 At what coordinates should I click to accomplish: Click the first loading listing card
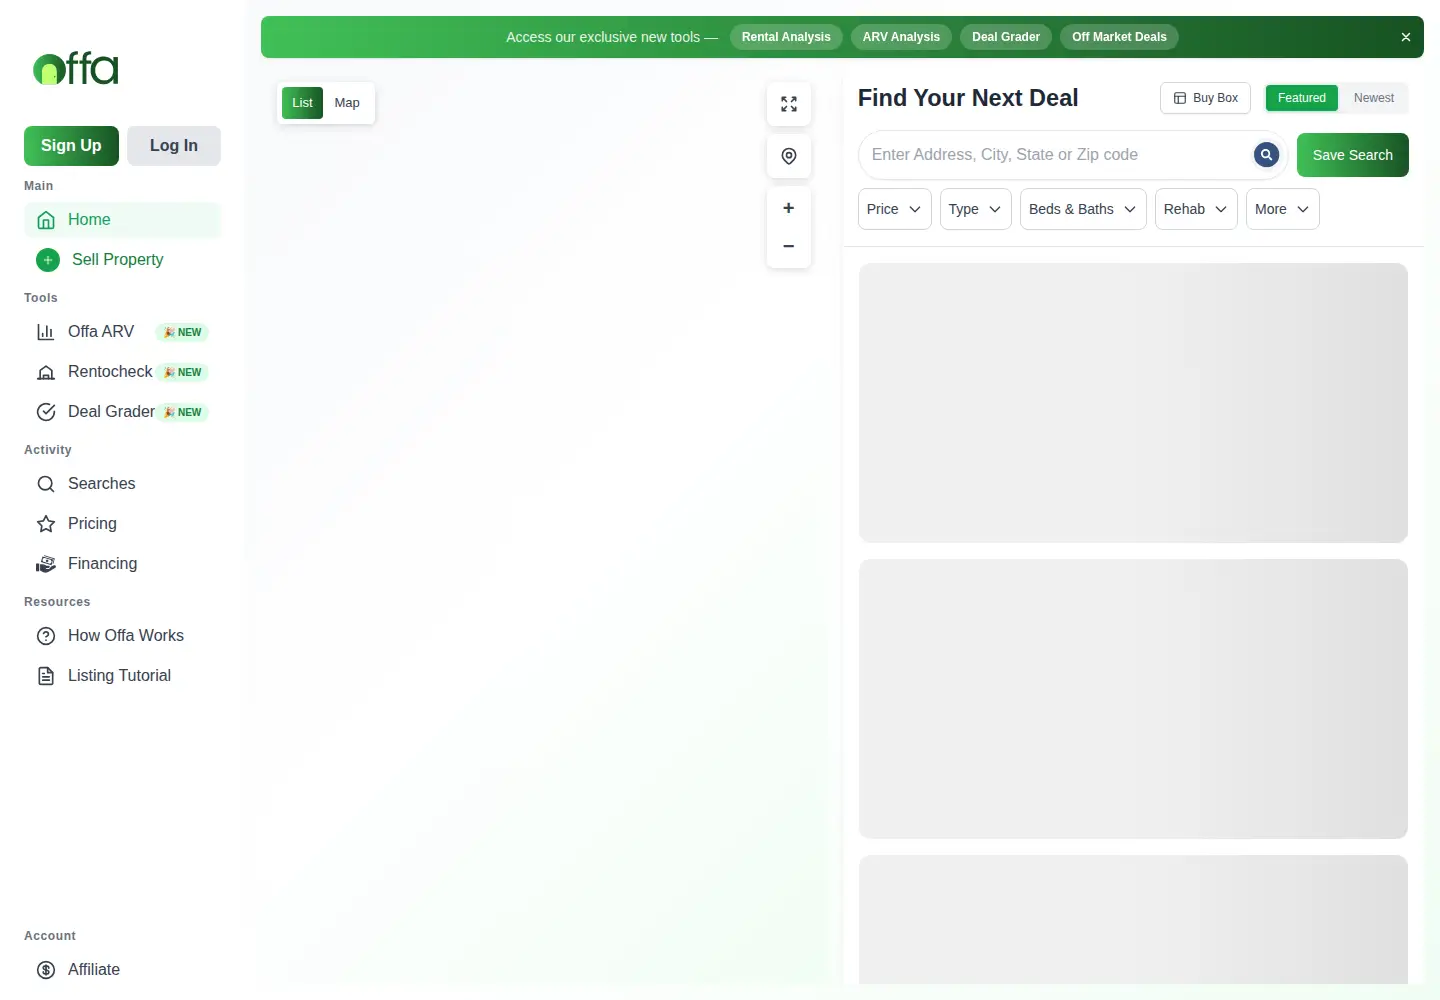(x=1133, y=403)
